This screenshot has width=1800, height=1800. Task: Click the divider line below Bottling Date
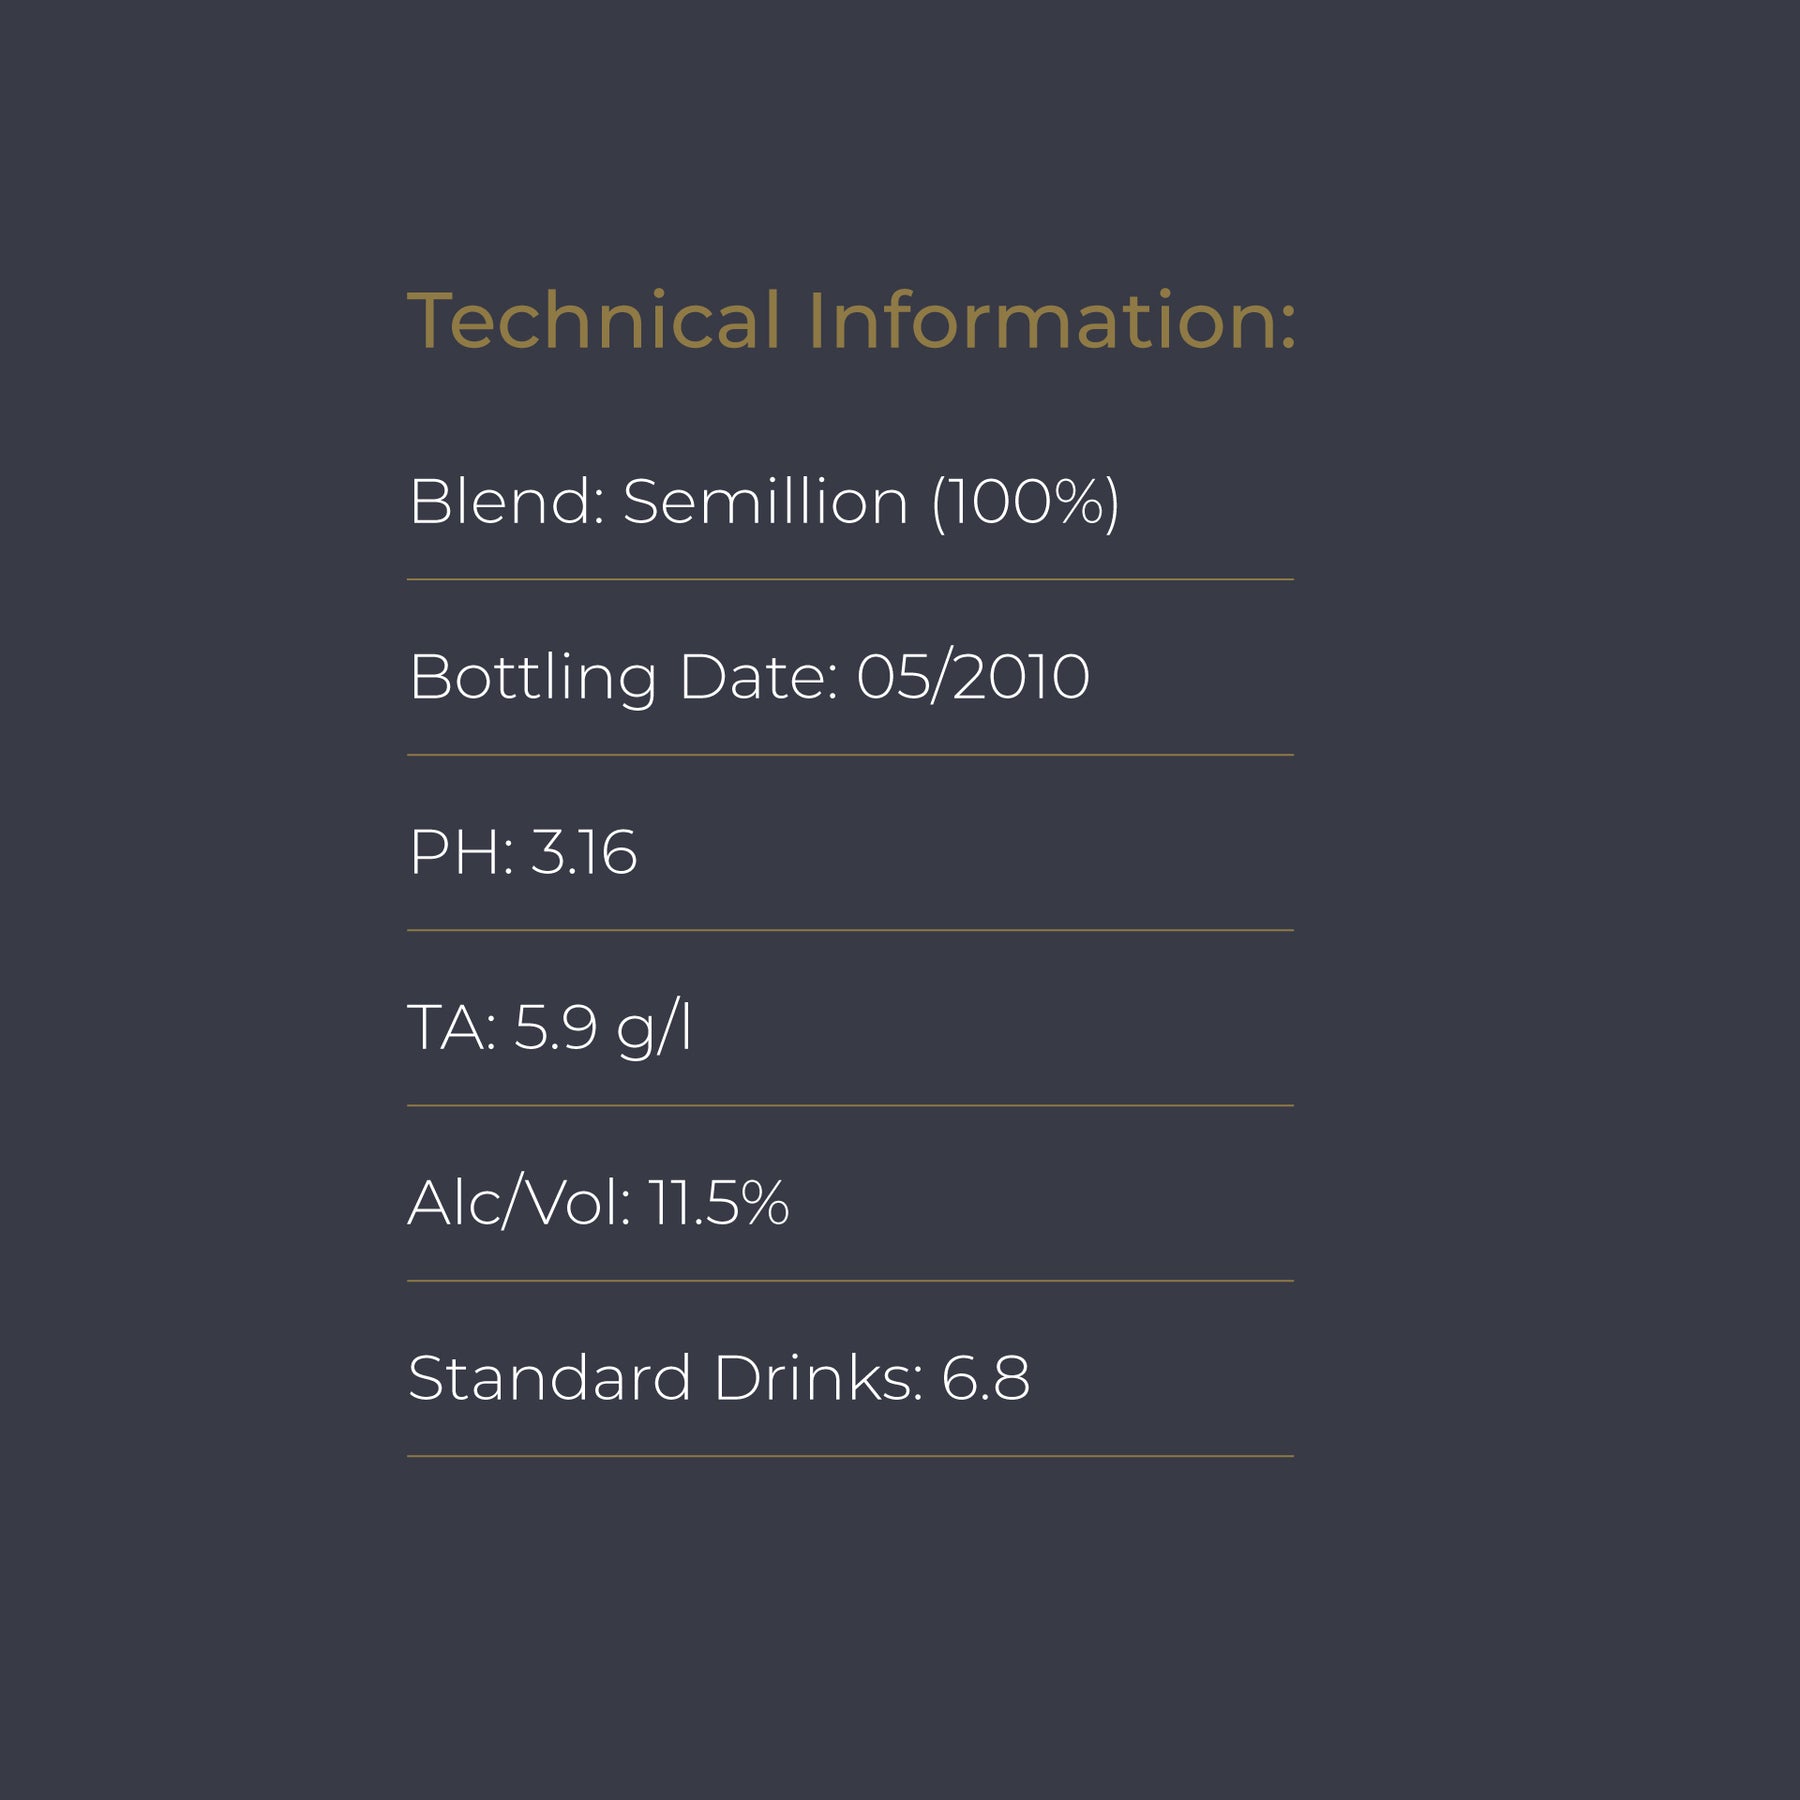click(850, 755)
